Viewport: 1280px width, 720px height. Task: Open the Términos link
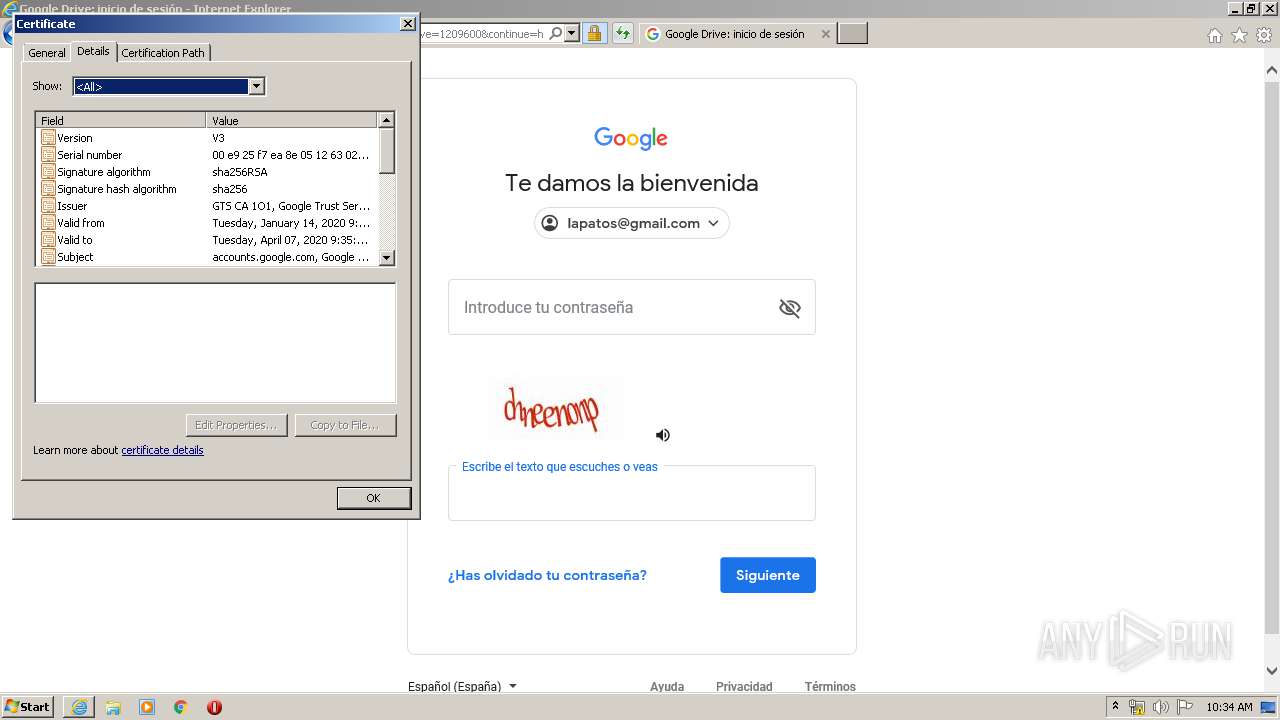(830, 686)
